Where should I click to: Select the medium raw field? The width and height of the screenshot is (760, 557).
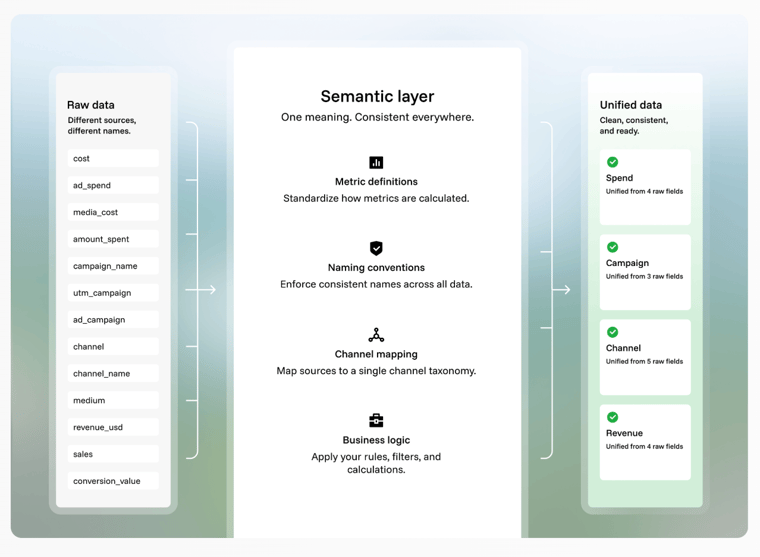pyautogui.click(x=113, y=400)
